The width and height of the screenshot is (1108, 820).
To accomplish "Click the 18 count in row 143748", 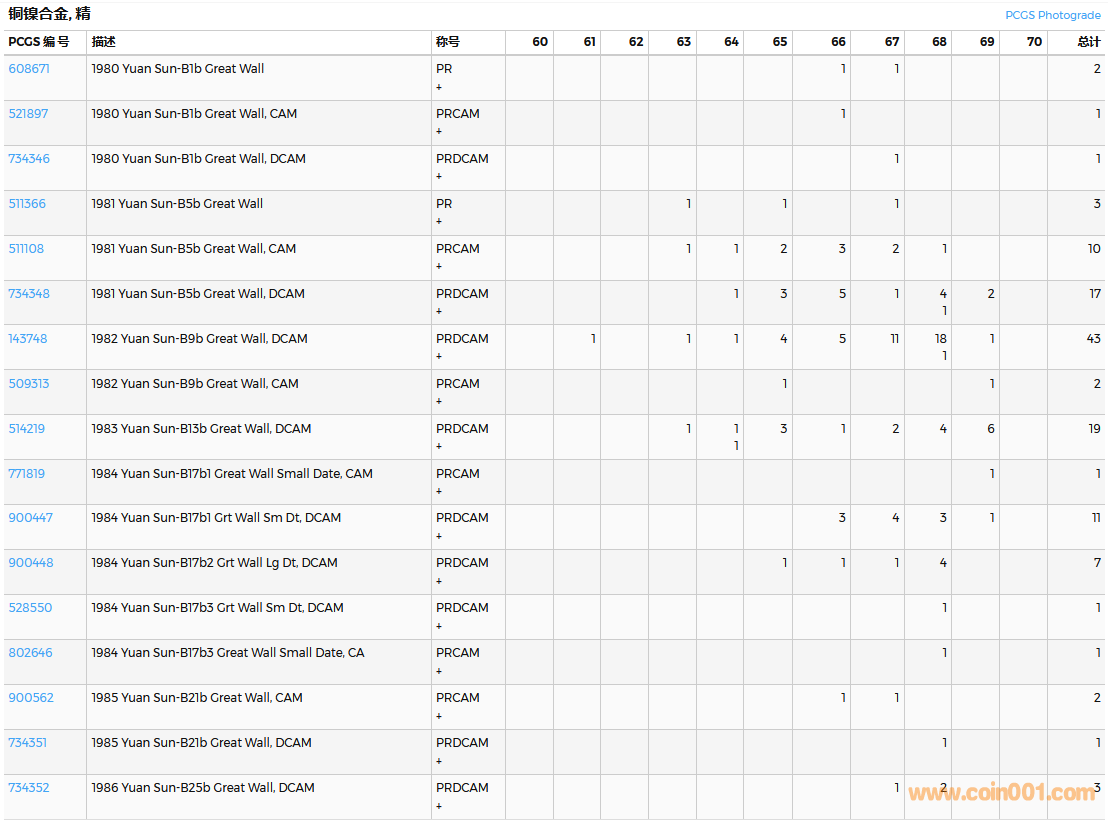I will 940,339.
